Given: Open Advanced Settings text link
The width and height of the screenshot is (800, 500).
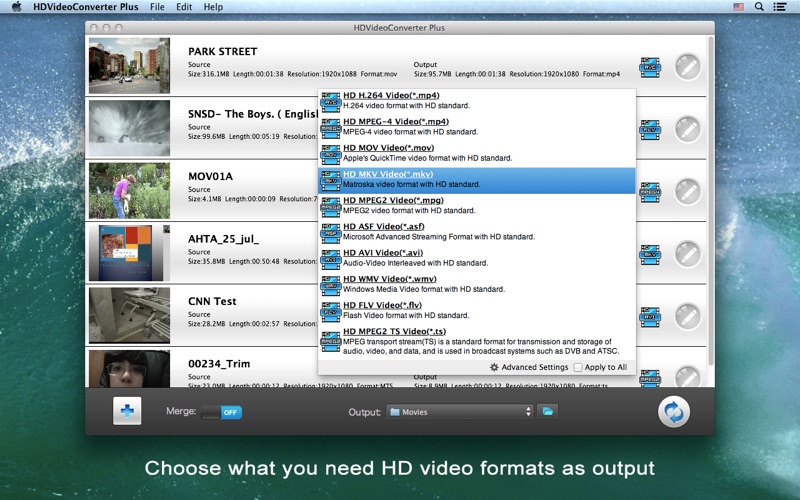Looking at the screenshot, I should click(x=534, y=367).
